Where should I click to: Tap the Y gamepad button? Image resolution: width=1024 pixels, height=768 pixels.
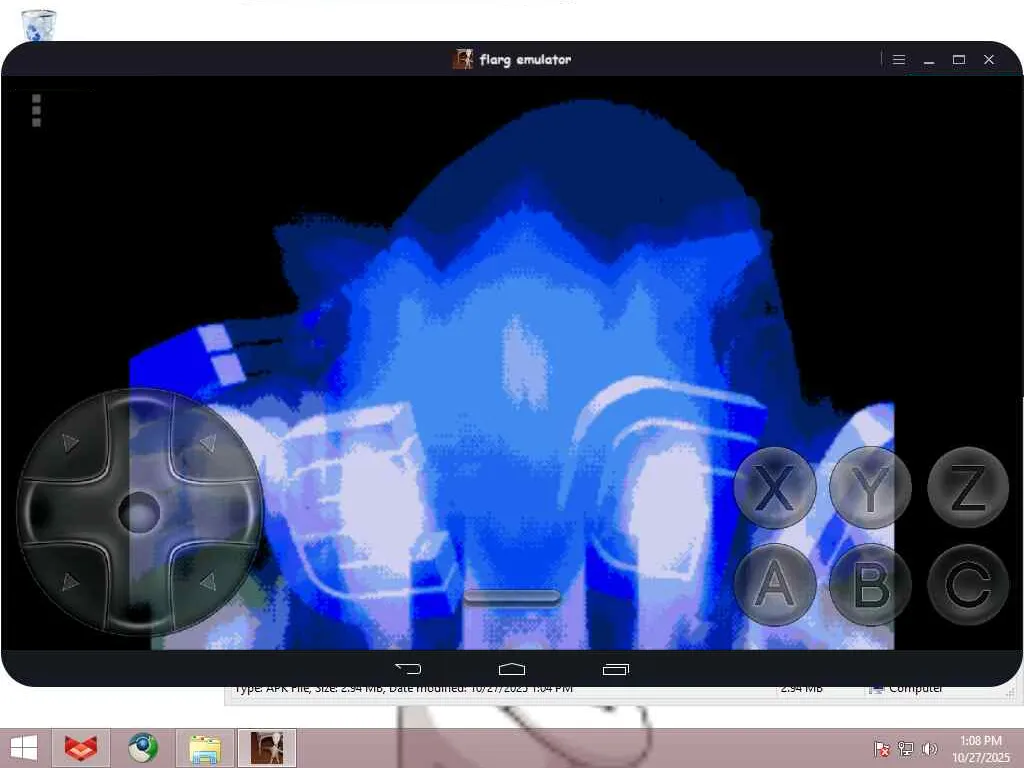871,488
